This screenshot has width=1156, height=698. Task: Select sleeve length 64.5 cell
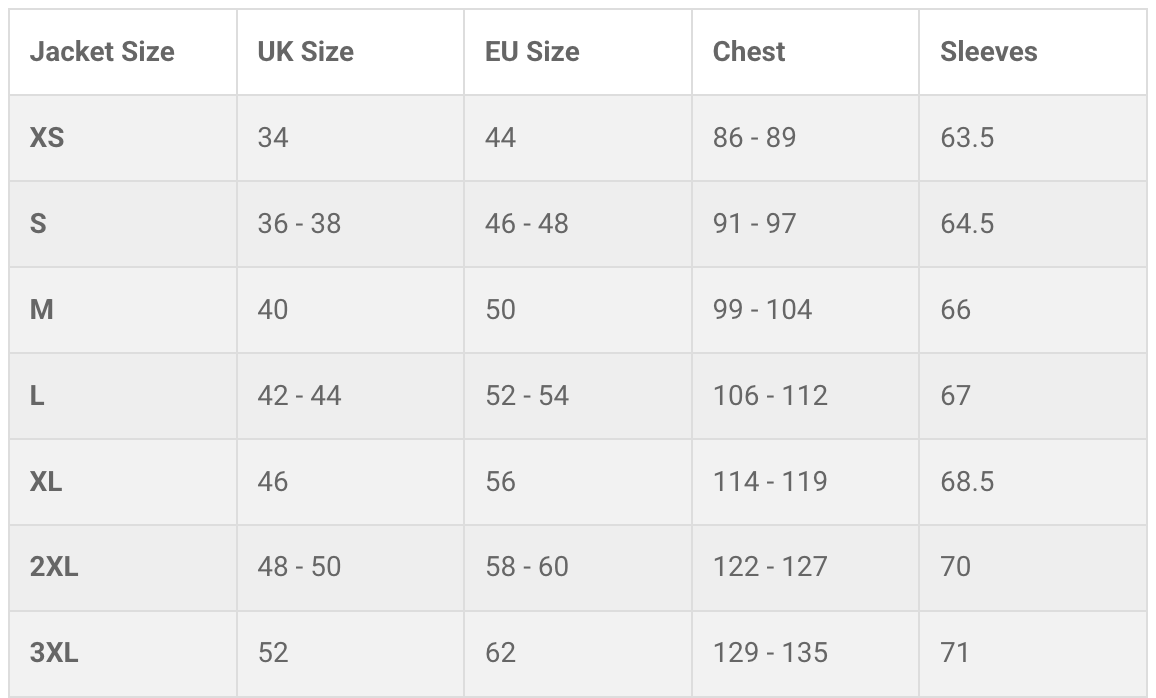click(967, 223)
